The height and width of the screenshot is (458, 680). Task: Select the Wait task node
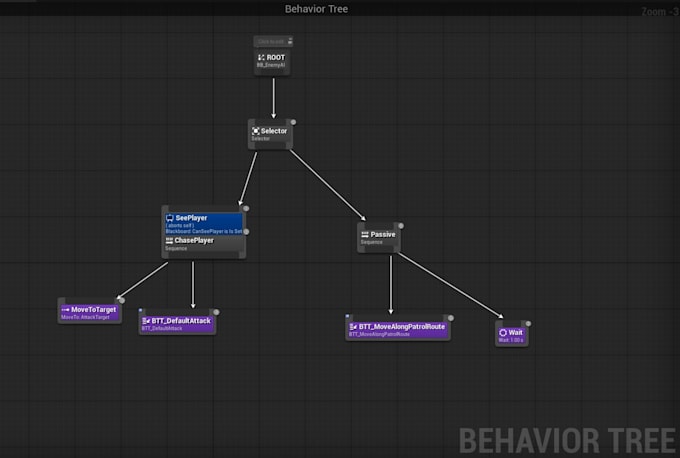[511, 335]
